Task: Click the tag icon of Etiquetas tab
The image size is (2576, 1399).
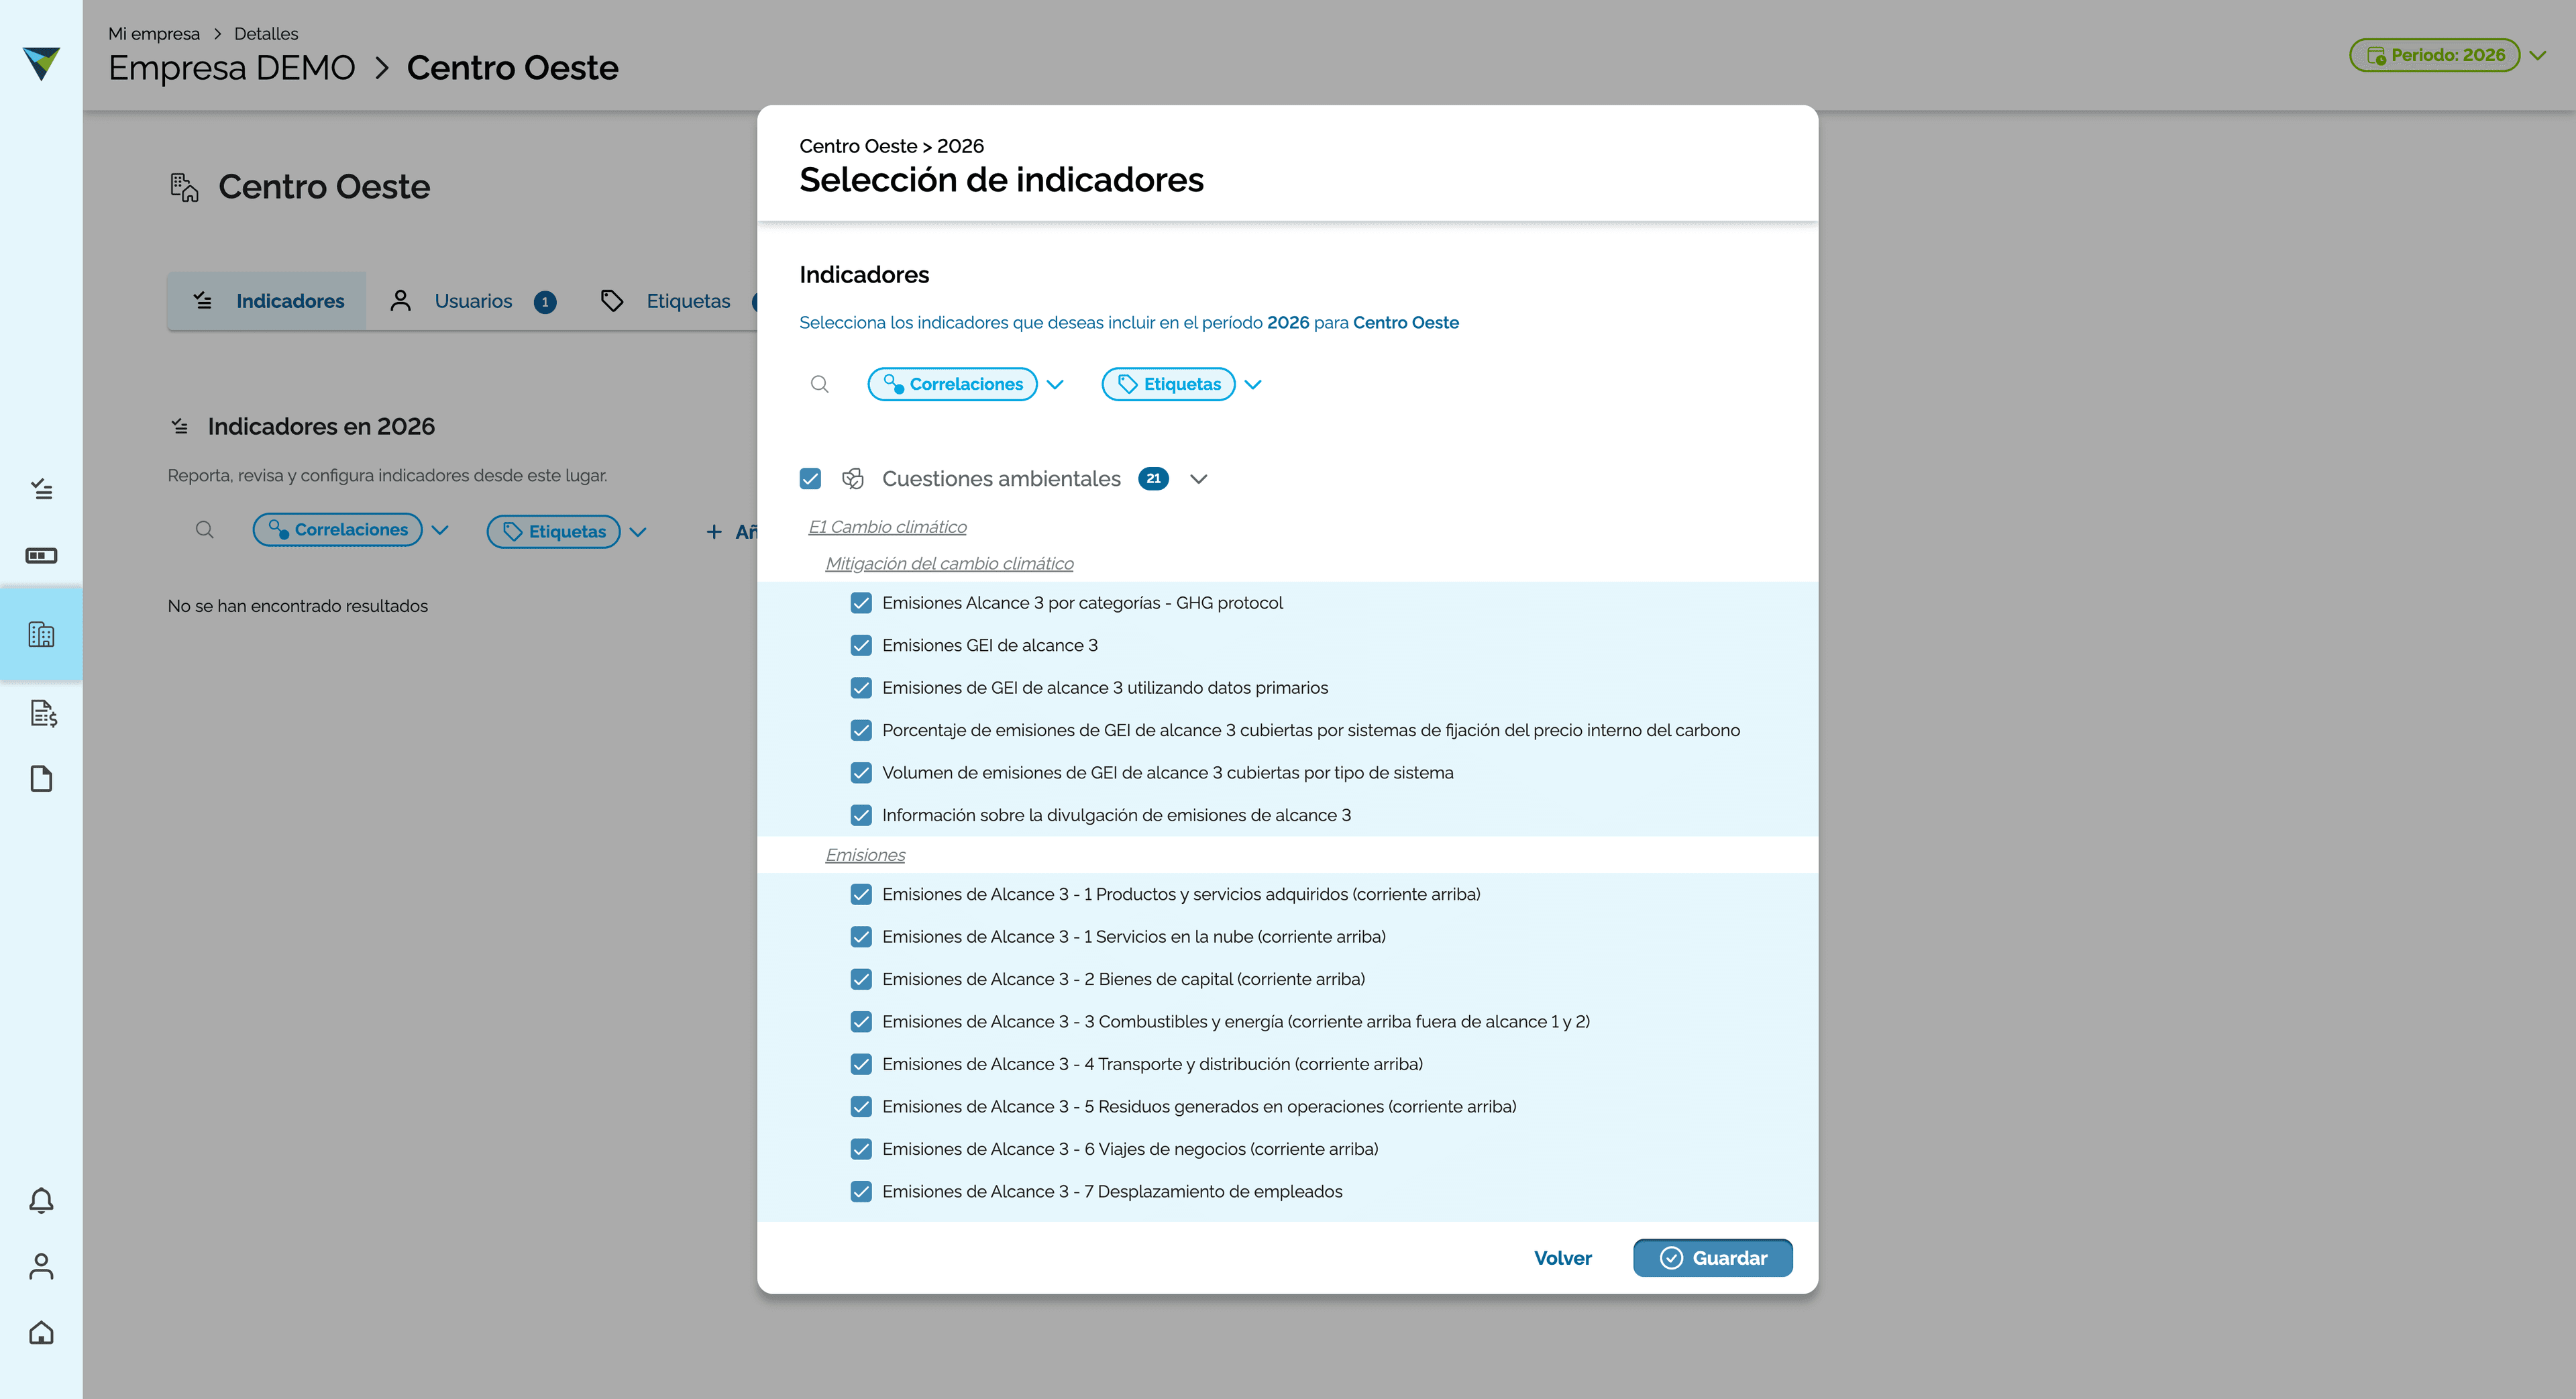Action: tap(612, 301)
